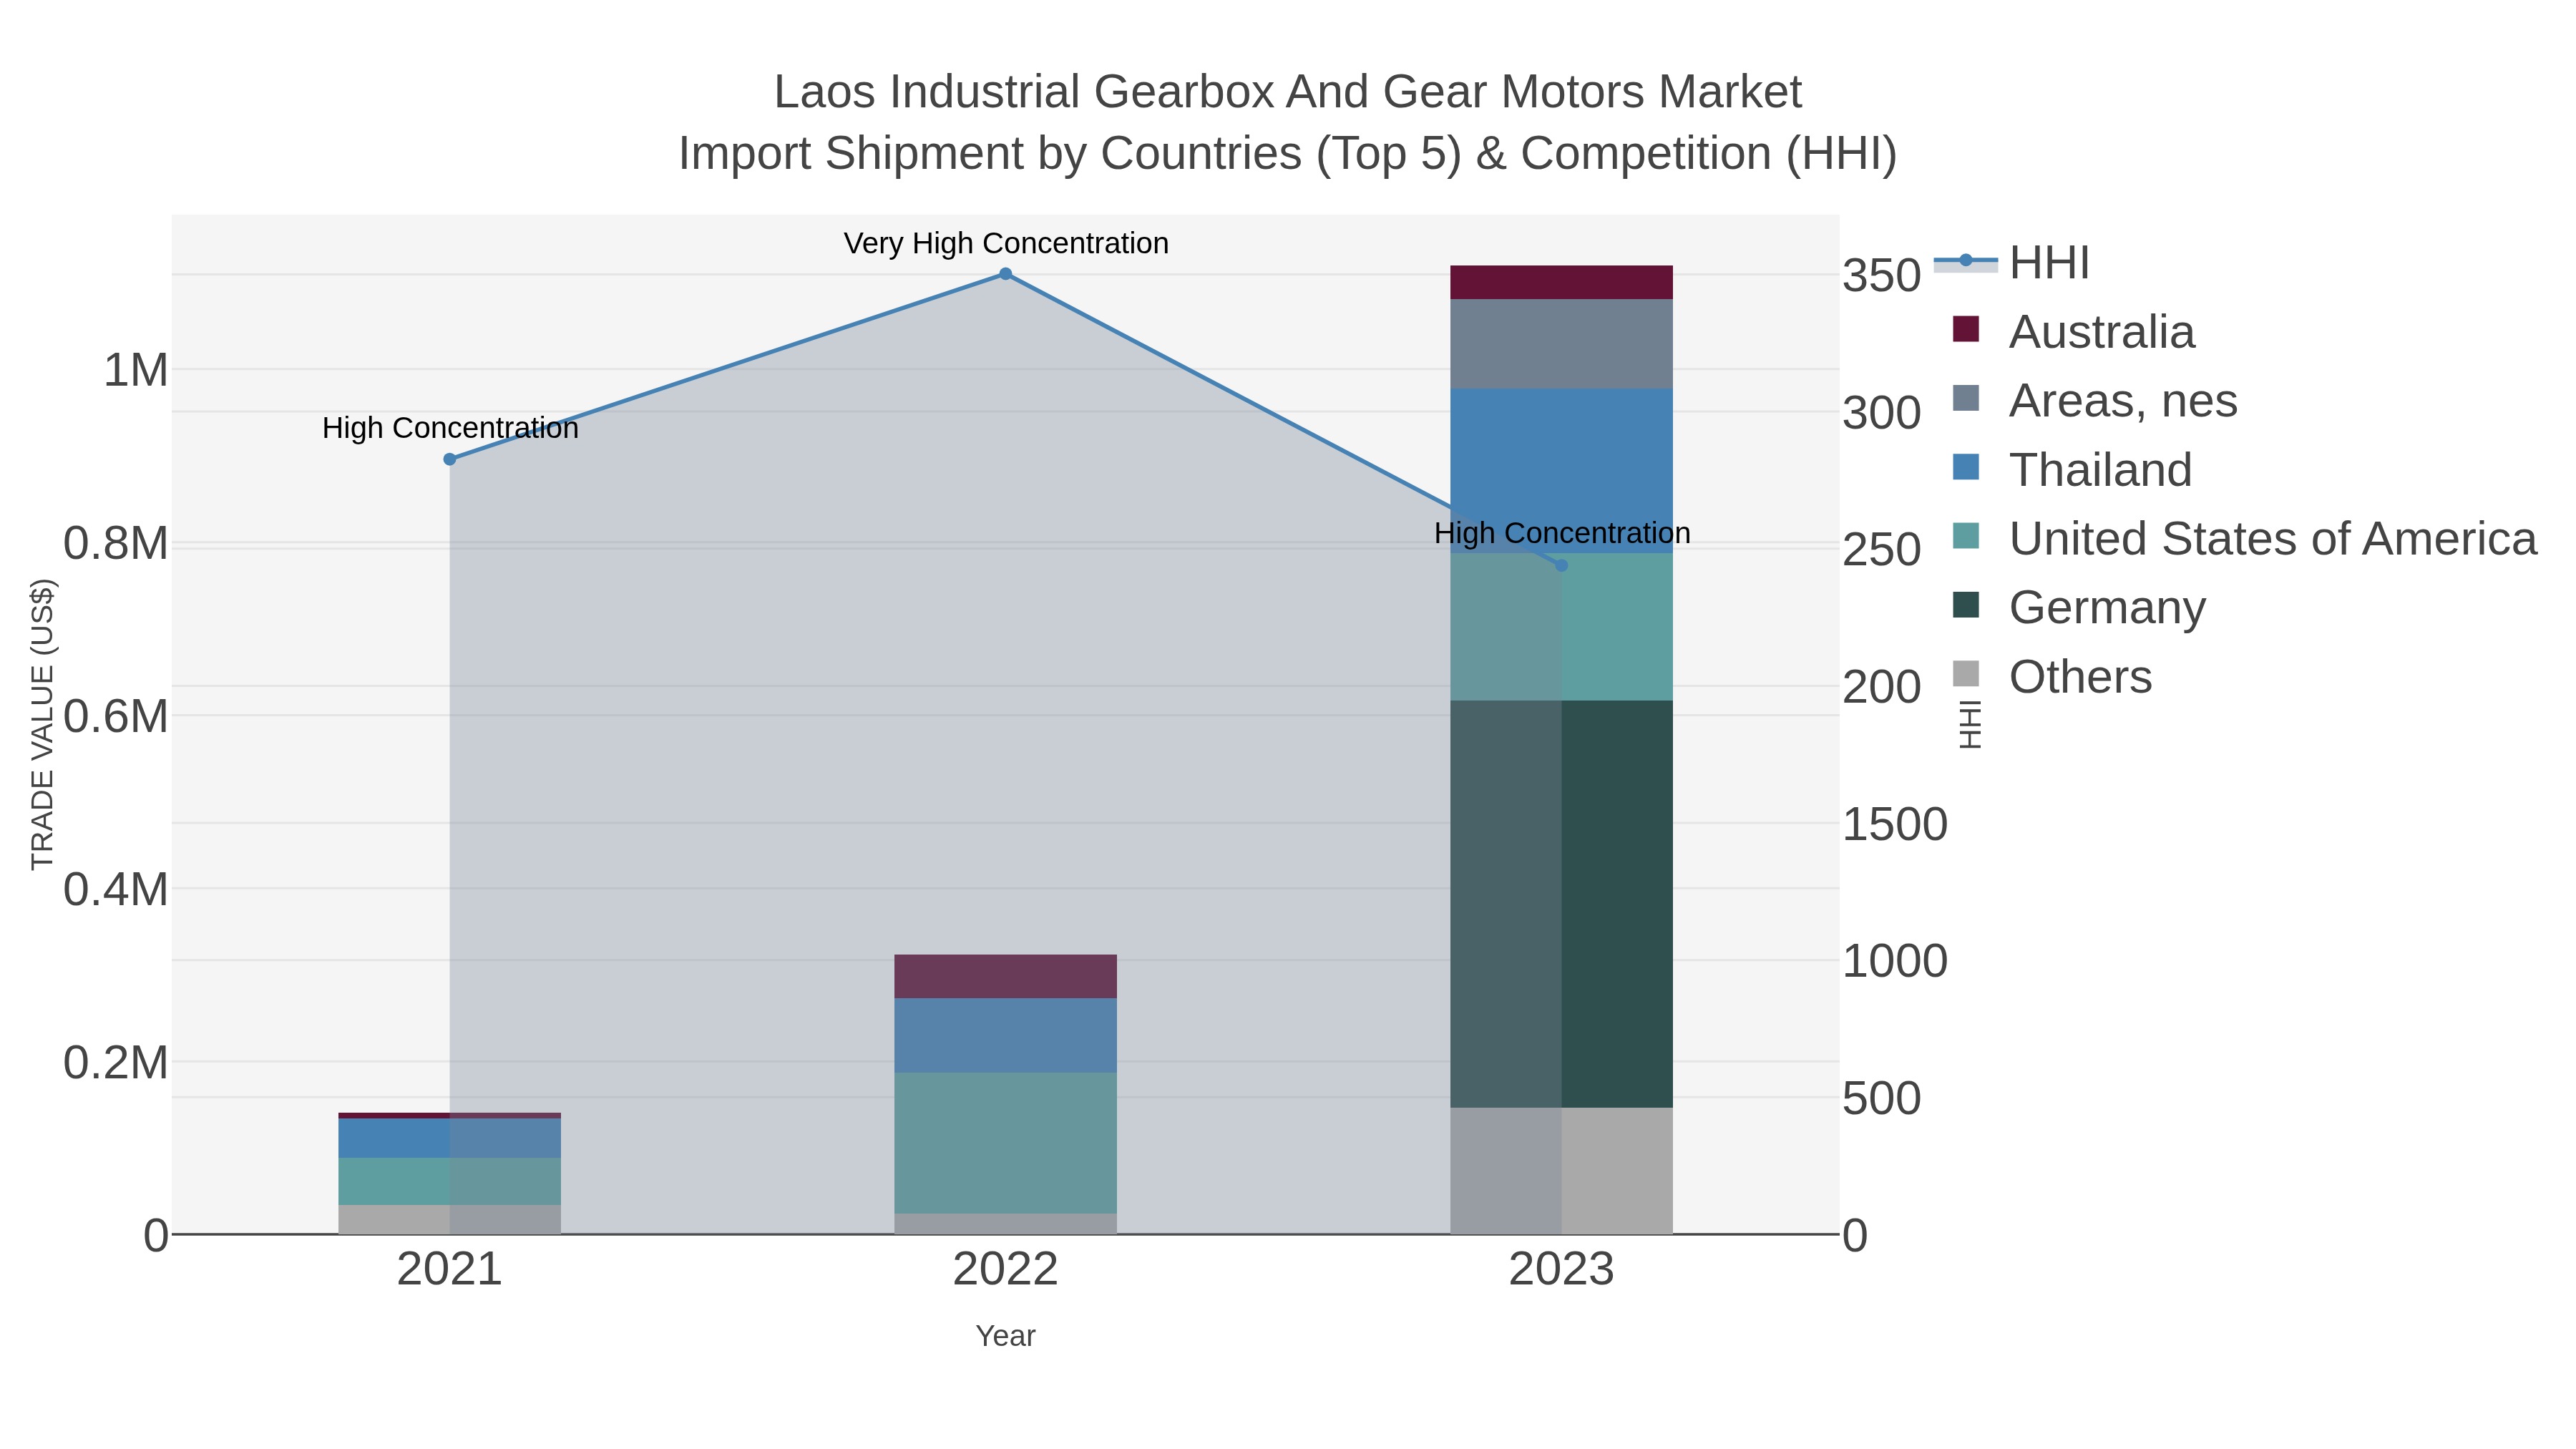
Task: Click the 'Very High Concentration' annotation
Action: (x=1006, y=243)
